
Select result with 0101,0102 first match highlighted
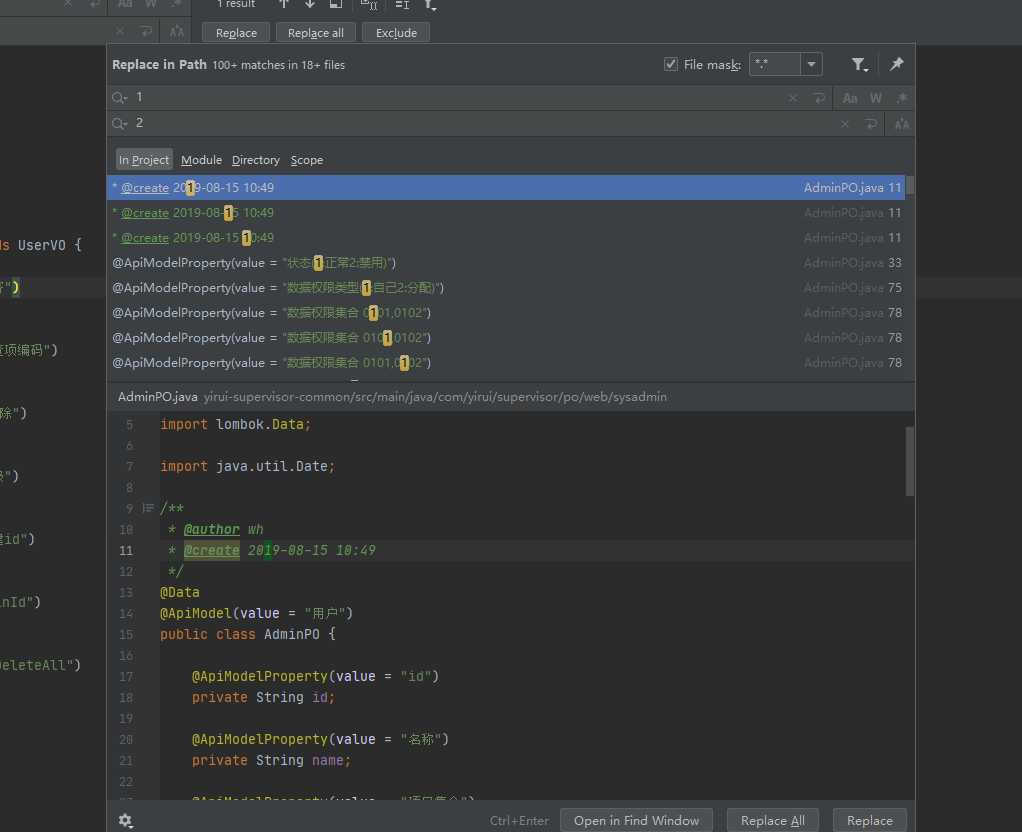tap(506, 313)
